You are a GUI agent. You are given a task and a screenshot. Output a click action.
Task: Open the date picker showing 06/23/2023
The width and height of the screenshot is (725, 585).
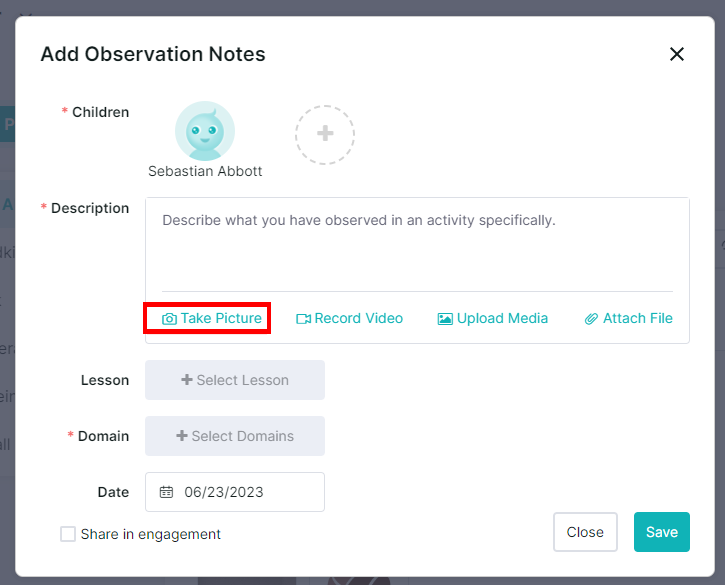pyautogui.click(x=235, y=492)
